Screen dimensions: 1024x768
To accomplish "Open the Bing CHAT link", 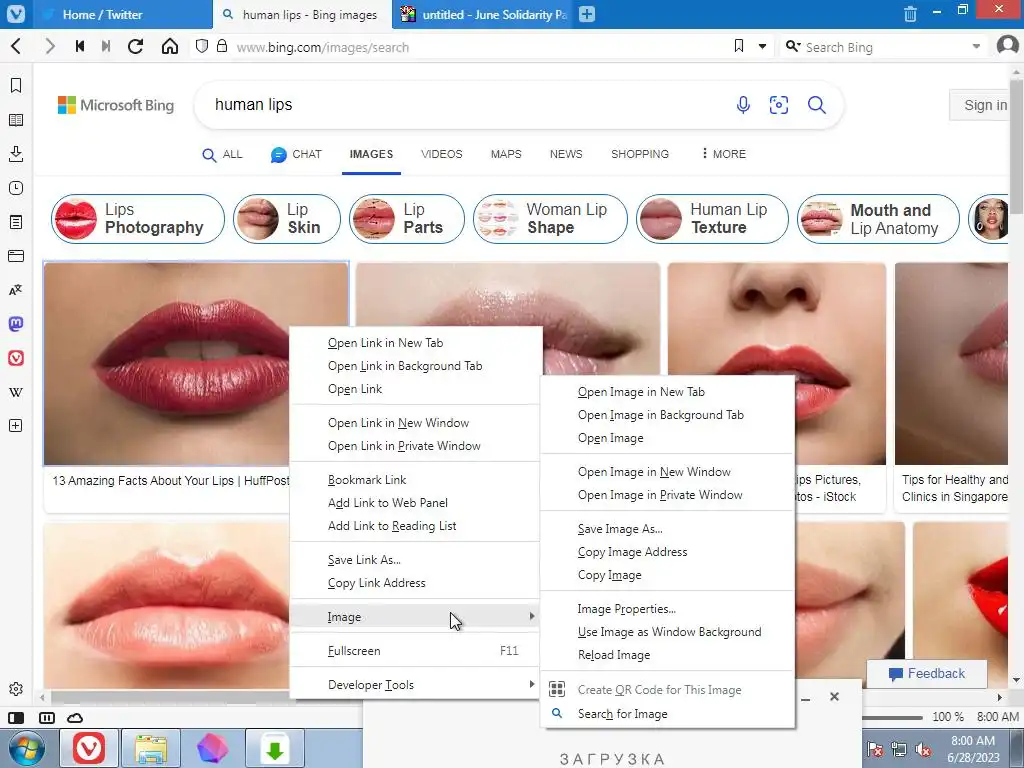I will [296, 154].
